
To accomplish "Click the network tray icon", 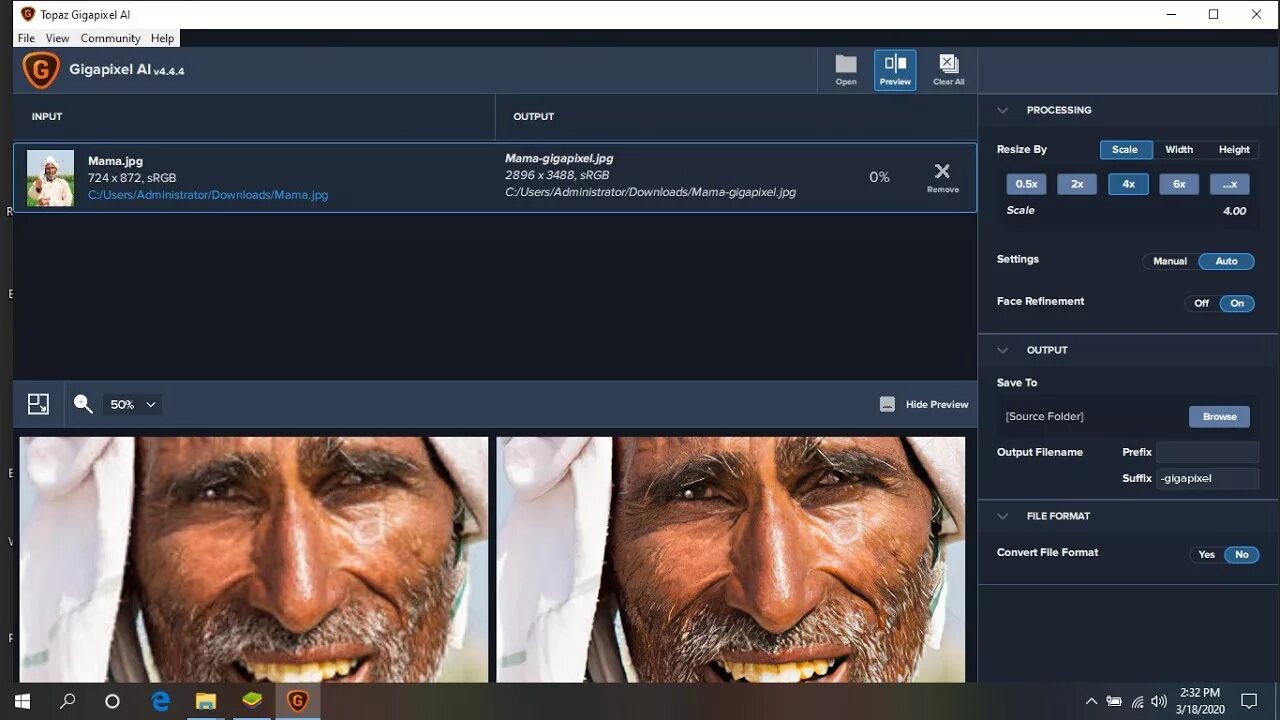I will (x=1137, y=701).
